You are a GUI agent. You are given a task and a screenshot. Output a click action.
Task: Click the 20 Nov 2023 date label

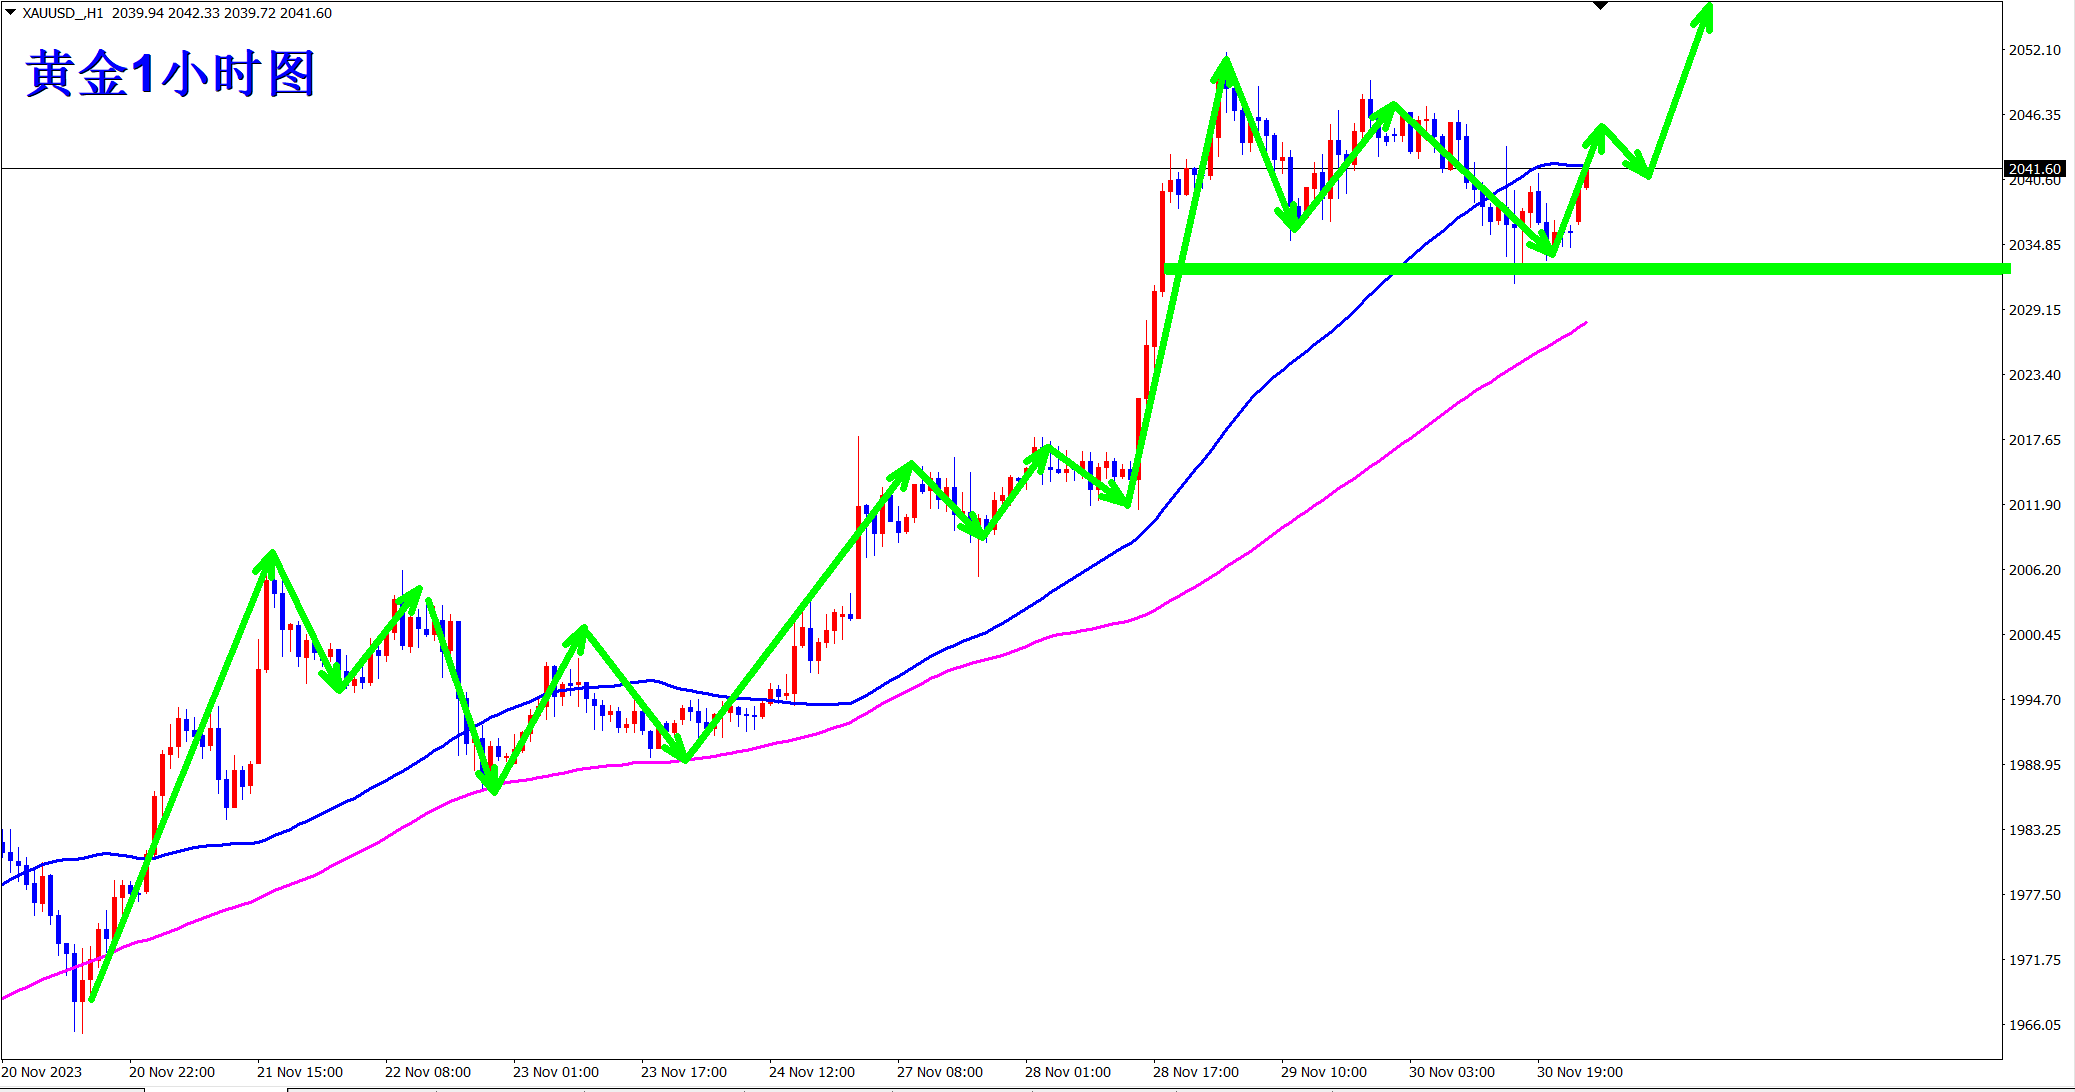coord(42,1072)
